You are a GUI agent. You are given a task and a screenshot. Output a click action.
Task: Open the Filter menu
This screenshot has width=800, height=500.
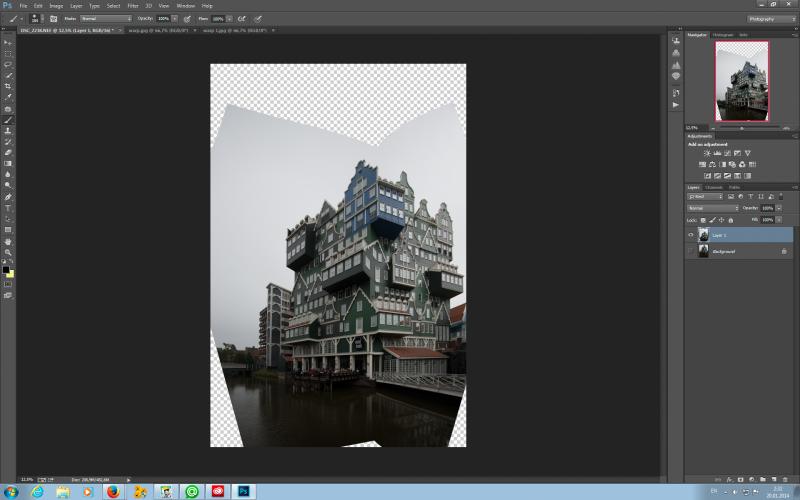point(133,6)
